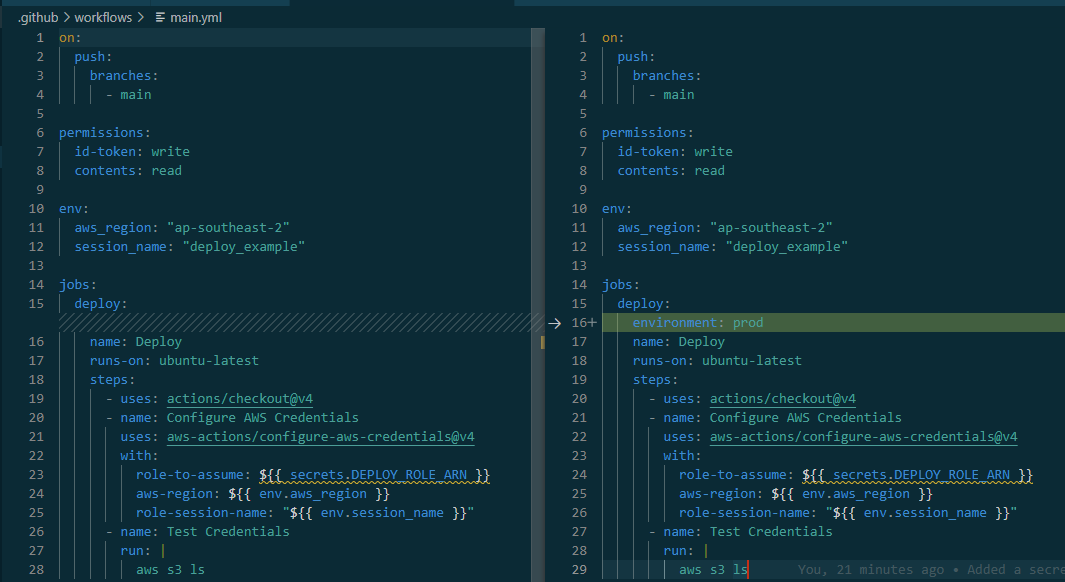1065x582 pixels.
Task: Click 'Test Credentials' in the modified pane
Action: coord(771,532)
